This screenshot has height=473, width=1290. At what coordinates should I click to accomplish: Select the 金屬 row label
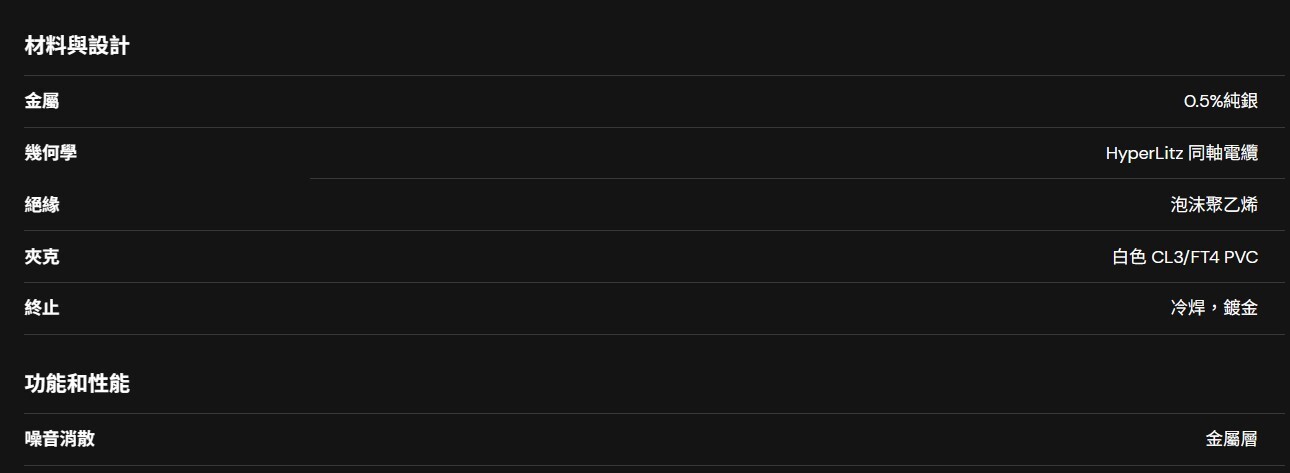(42, 101)
